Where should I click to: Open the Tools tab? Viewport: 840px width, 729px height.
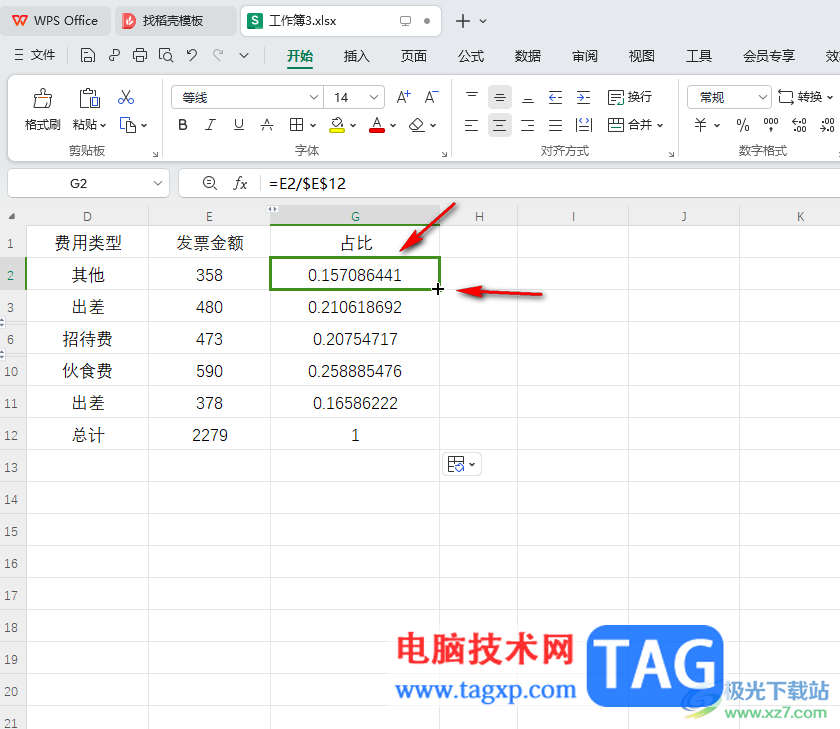tap(699, 56)
